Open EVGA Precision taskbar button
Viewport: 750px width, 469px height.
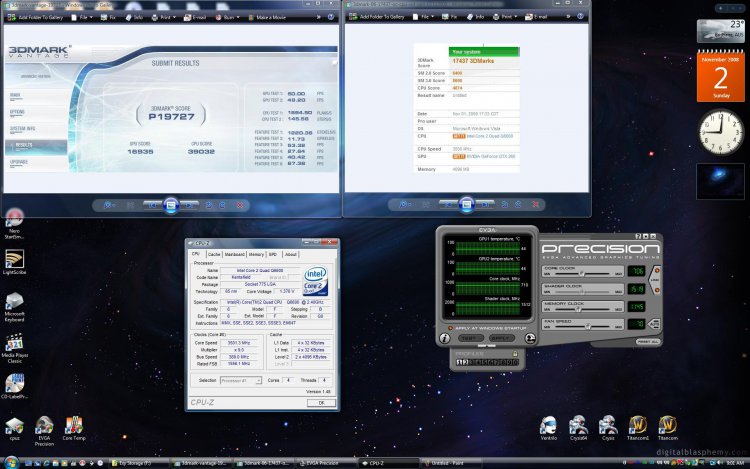325,463
